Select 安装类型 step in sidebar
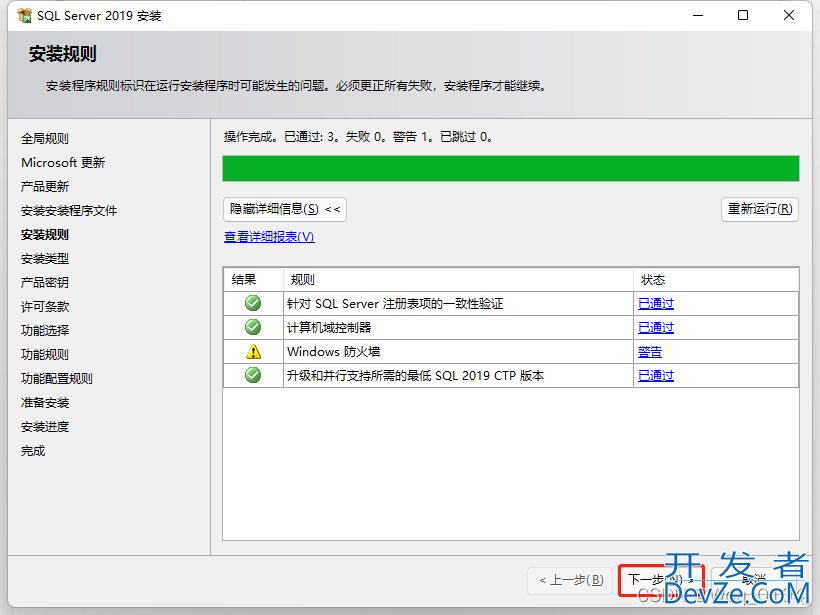Image resolution: width=820 pixels, height=615 pixels. tap(45, 259)
